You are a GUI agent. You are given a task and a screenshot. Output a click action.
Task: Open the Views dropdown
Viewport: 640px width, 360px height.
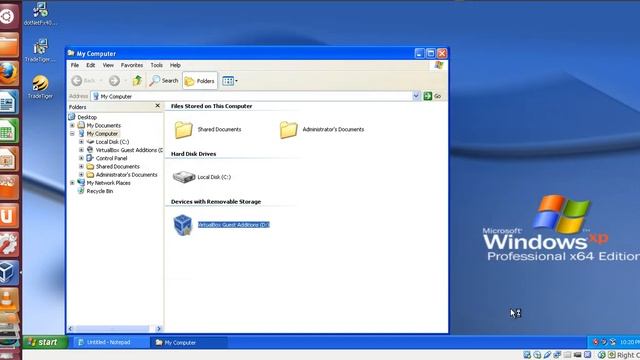[230, 81]
